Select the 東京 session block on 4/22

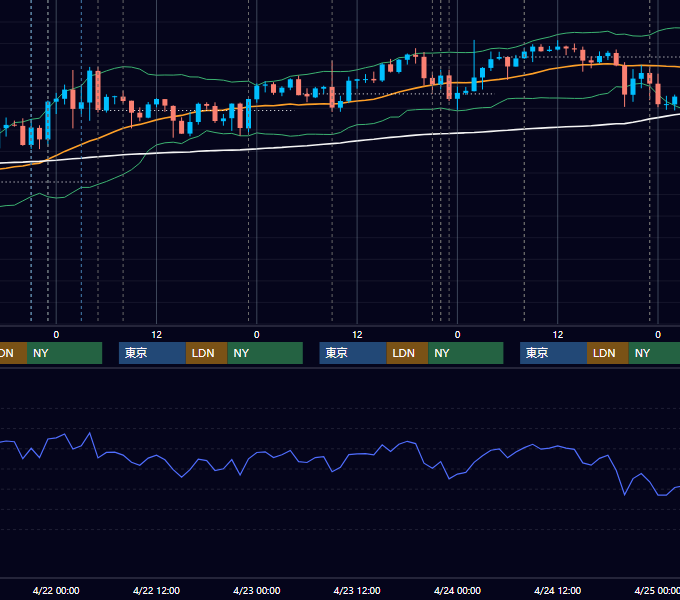point(152,353)
